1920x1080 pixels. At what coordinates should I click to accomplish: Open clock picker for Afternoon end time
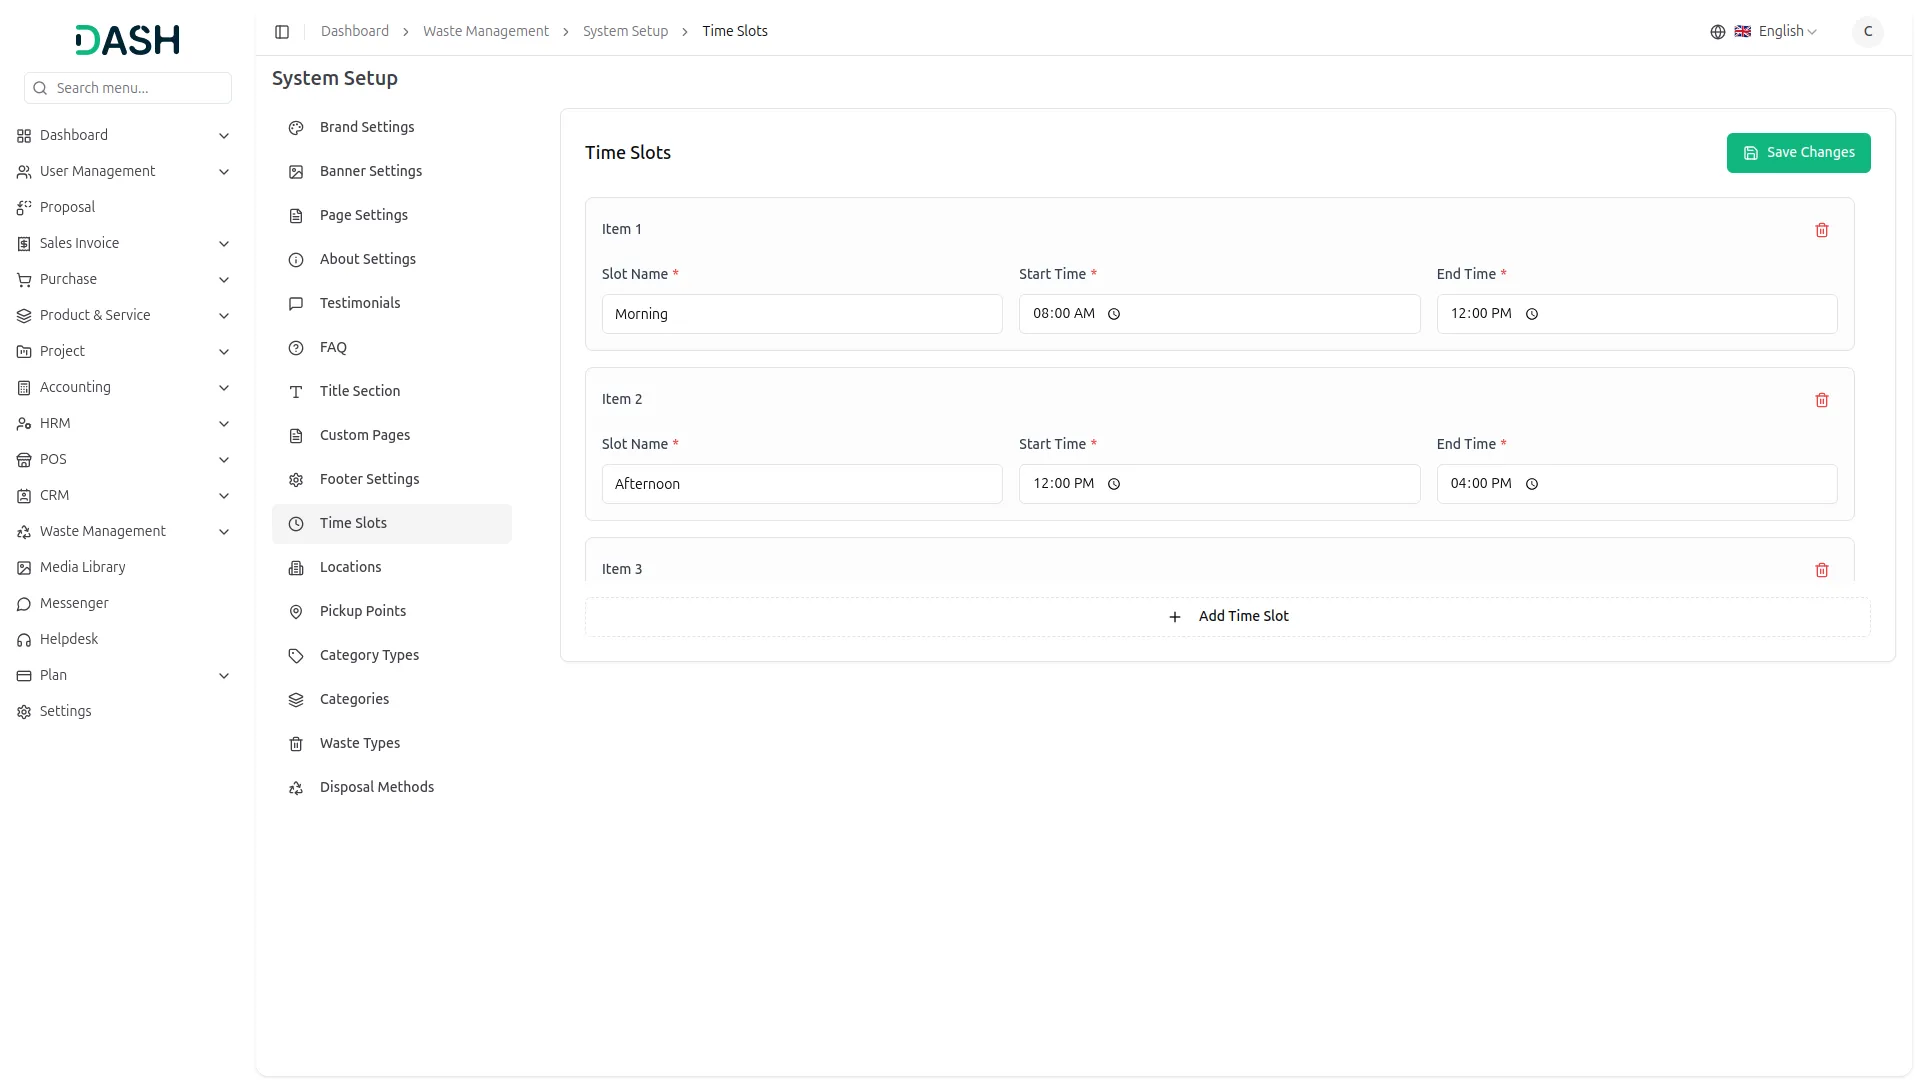pos(1531,484)
